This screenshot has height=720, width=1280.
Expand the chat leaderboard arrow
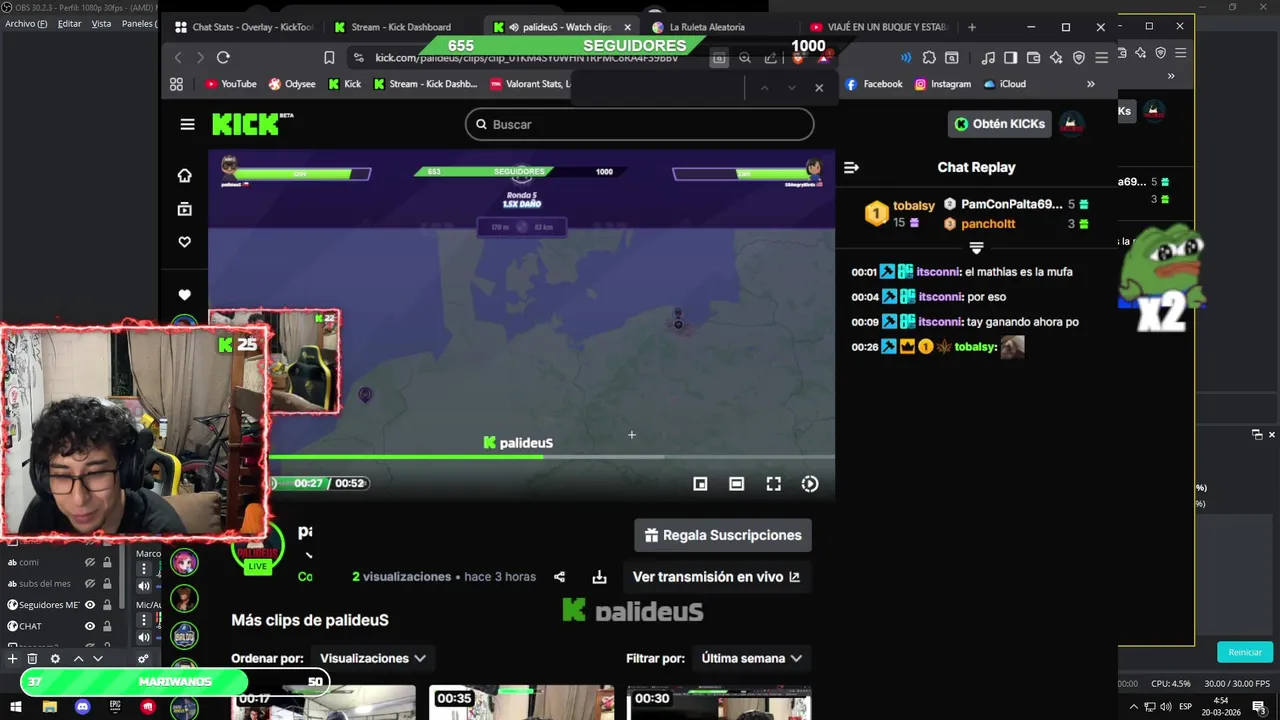976,247
